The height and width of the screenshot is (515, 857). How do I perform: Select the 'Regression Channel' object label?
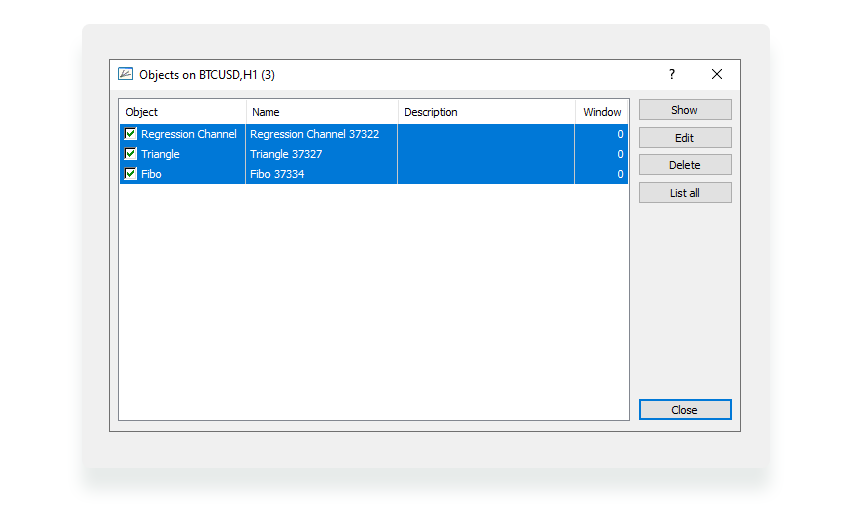(x=189, y=134)
